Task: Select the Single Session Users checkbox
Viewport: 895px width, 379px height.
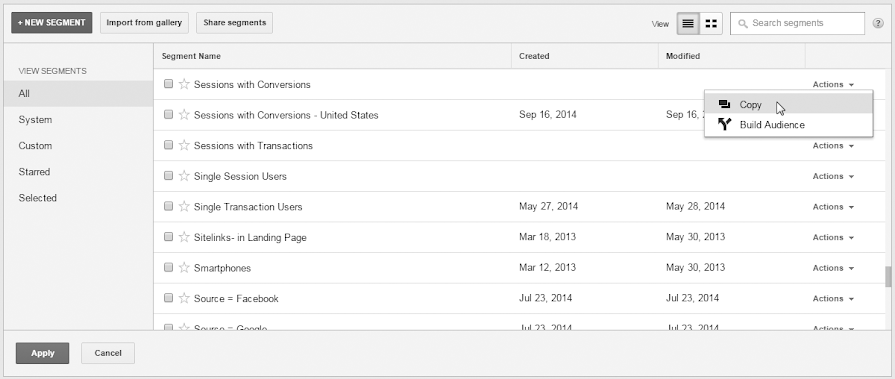Action: (x=168, y=176)
